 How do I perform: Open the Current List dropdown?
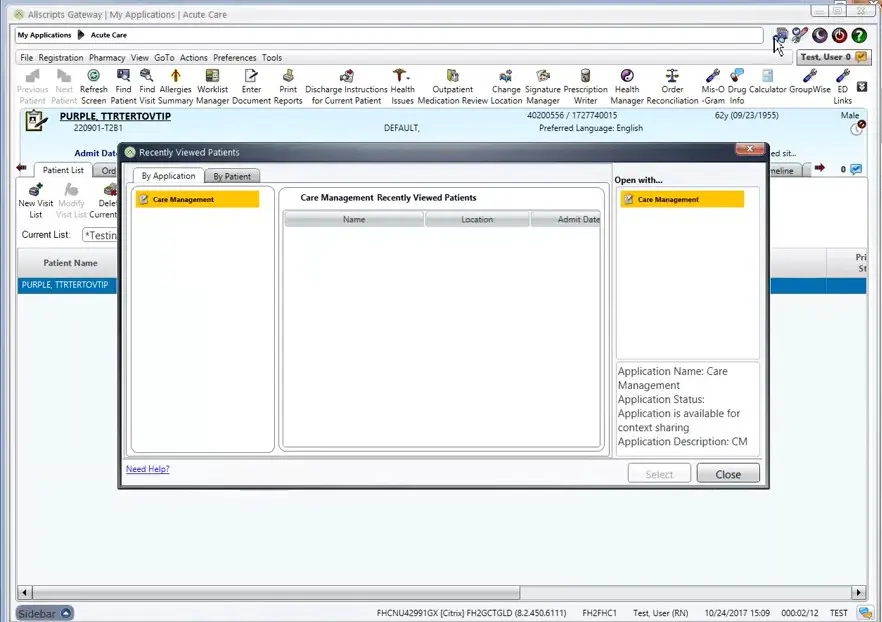pyautogui.click(x=101, y=234)
